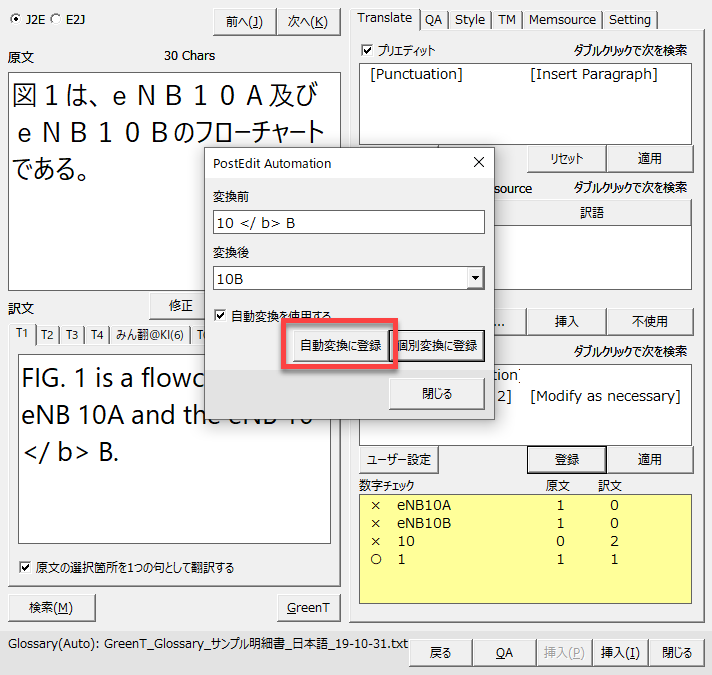712x675 pixels.
Task: Click 個別変換に登録 button
Action: pyautogui.click(x=438, y=345)
